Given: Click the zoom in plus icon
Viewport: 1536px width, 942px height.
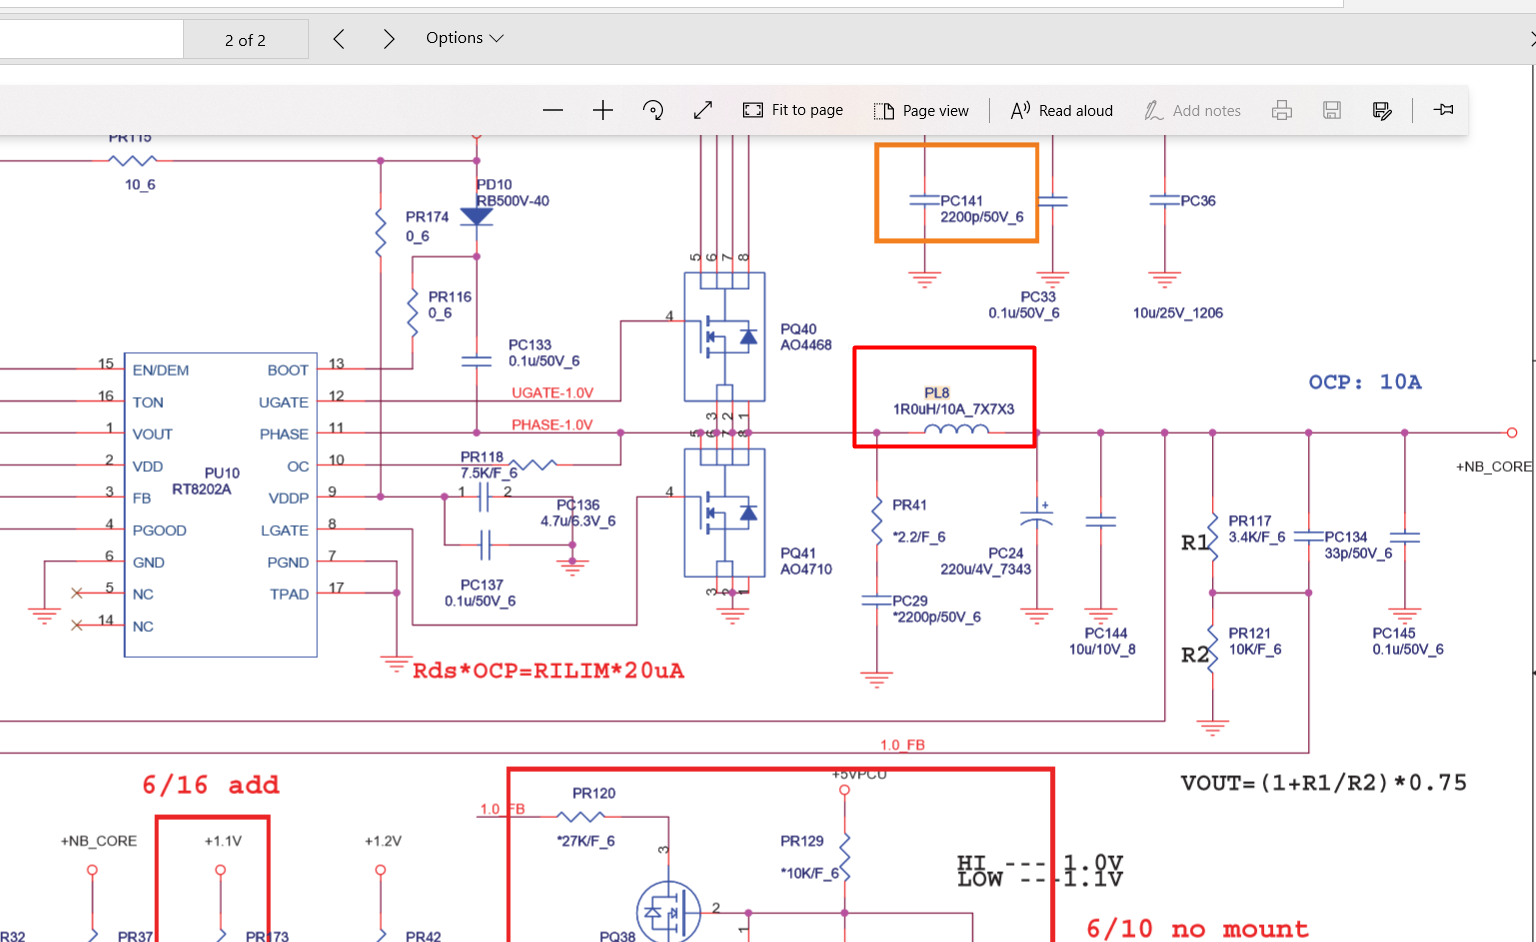Looking at the screenshot, I should point(602,110).
